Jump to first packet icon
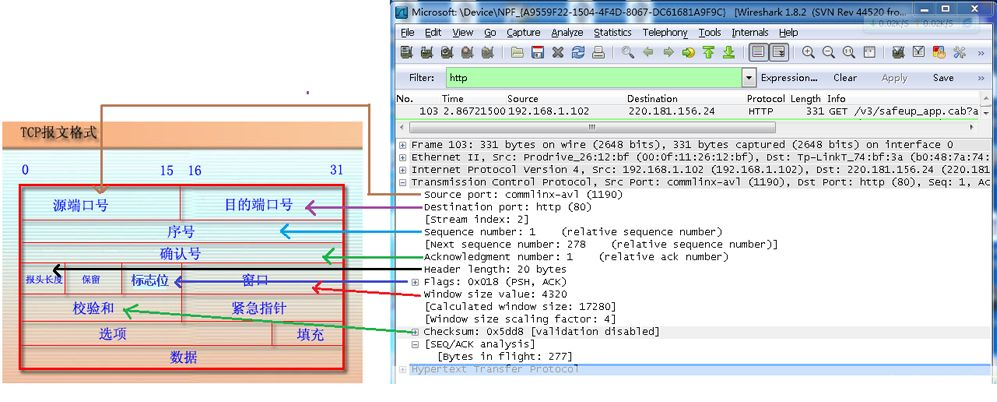The height and width of the screenshot is (402, 997). click(708, 53)
